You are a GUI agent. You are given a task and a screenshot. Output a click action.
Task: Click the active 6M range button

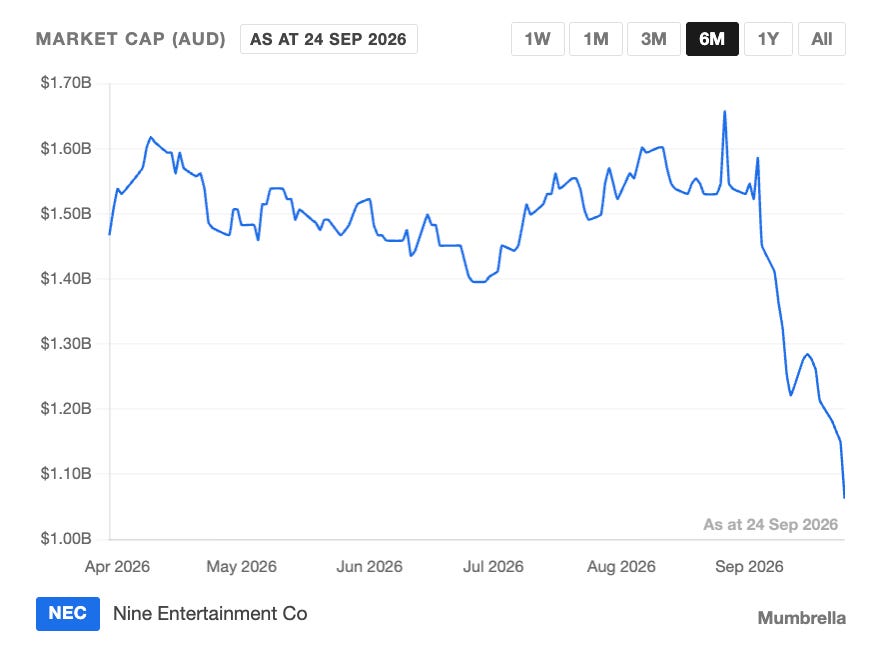[x=712, y=39]
